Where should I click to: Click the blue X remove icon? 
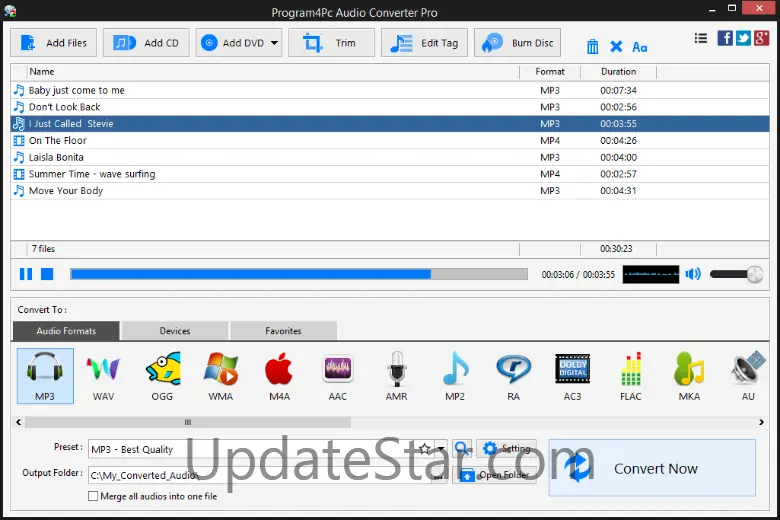(x=616, y=47)
